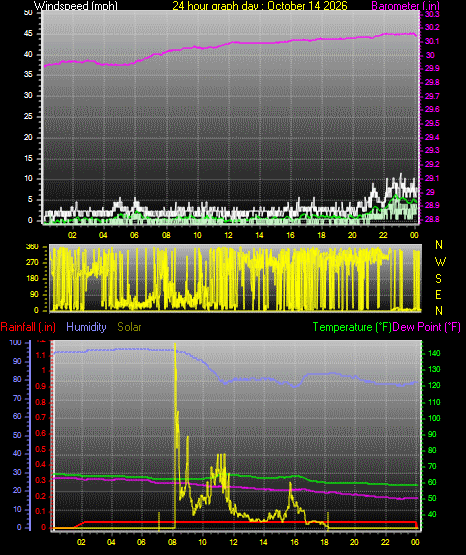466x555 pixels.
Task: Click the 'Solar' legend label
Action: (x=129, y=327)
